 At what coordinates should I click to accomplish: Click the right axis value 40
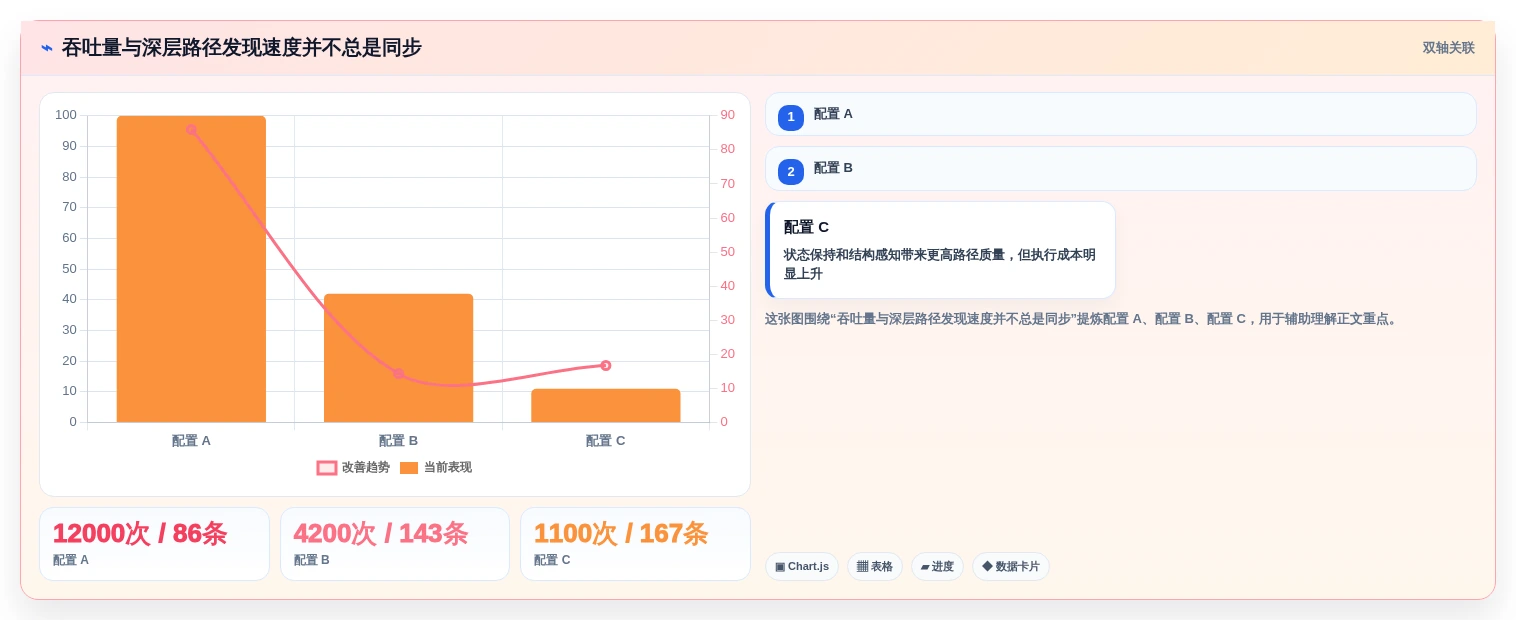(x=727, y=286)
